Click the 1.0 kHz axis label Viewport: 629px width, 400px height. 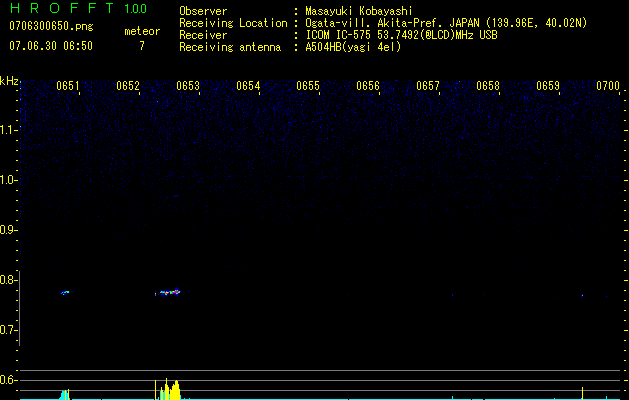[7, 180]
